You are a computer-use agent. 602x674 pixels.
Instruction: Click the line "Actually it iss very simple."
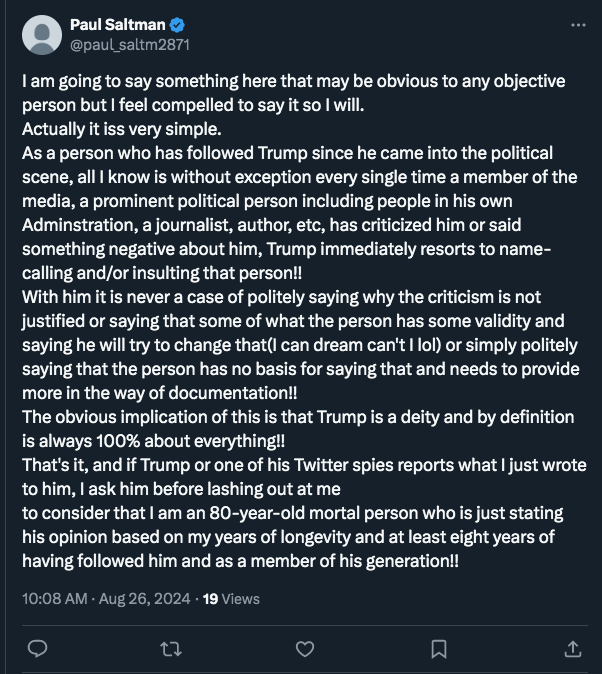tap(119, 129)
